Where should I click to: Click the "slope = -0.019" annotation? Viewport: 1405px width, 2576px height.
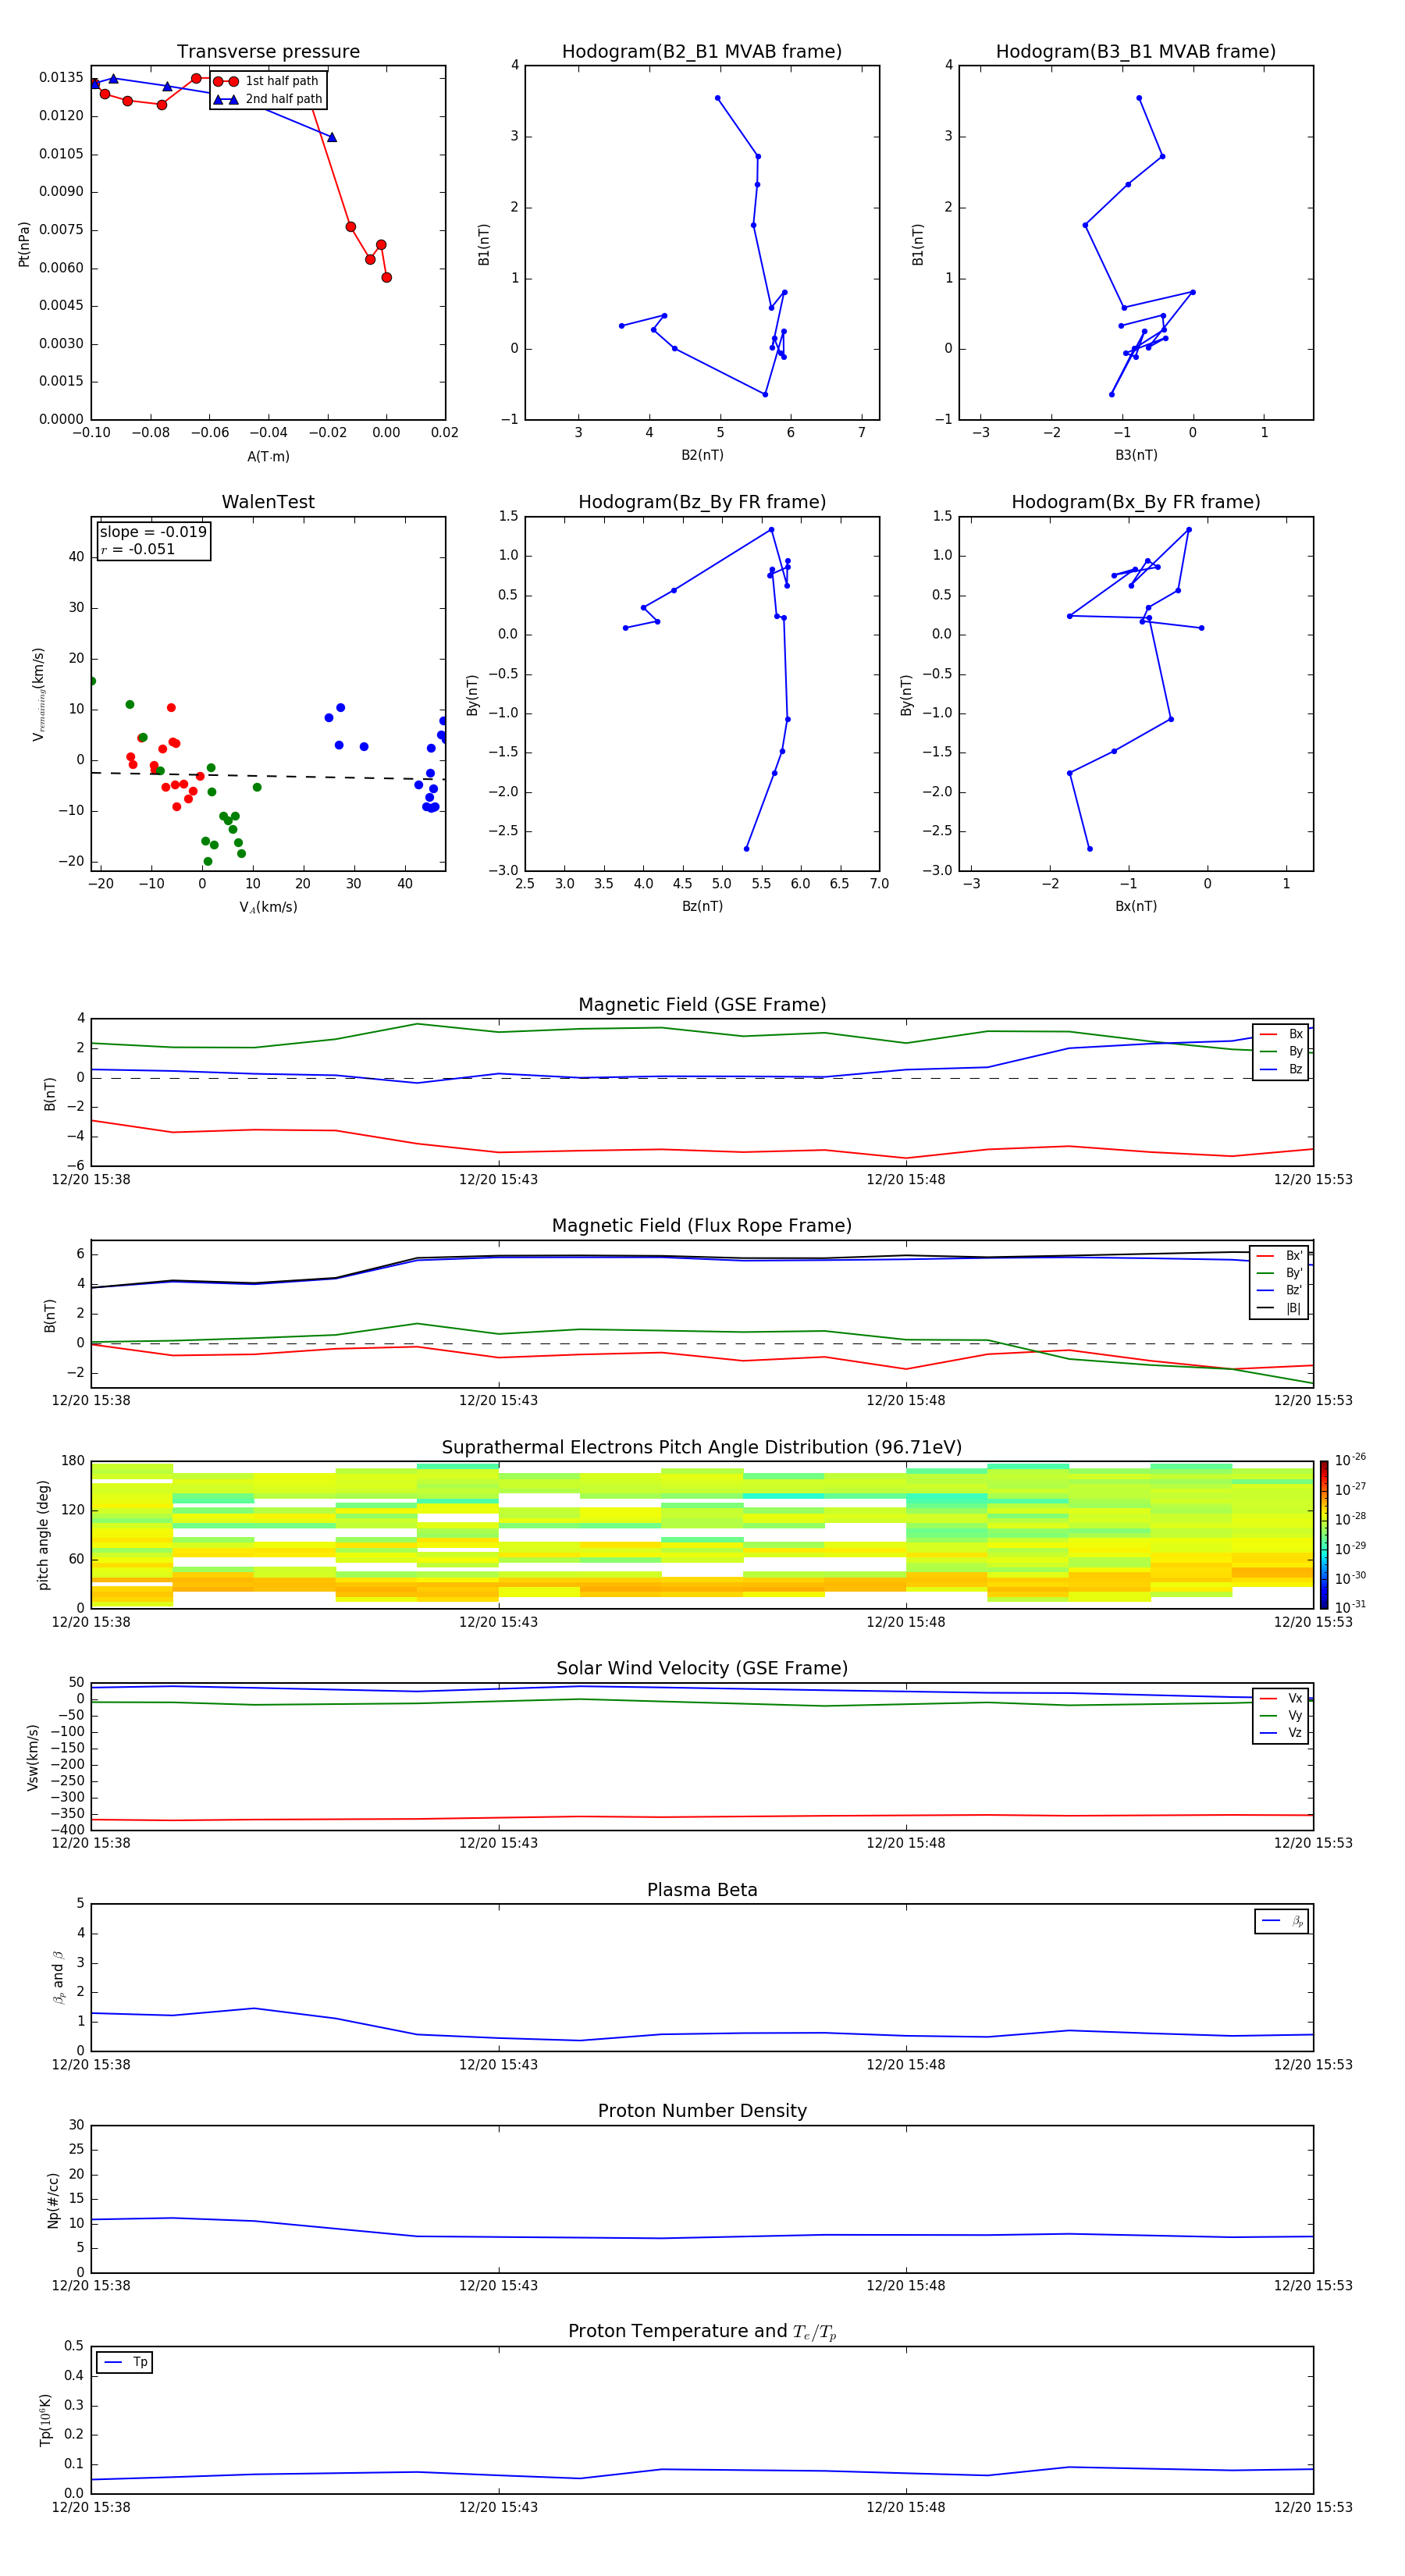pos(153,532)
